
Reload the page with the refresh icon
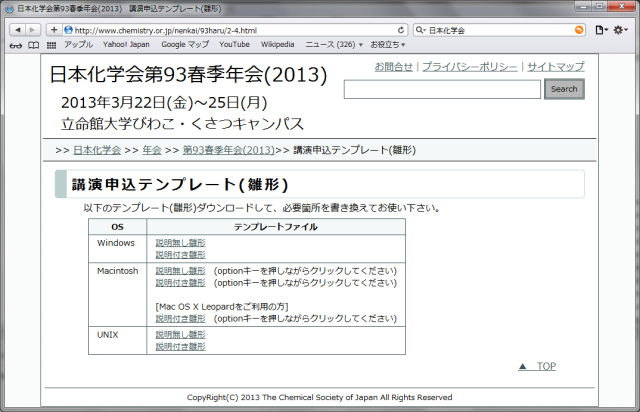(402, 30)
